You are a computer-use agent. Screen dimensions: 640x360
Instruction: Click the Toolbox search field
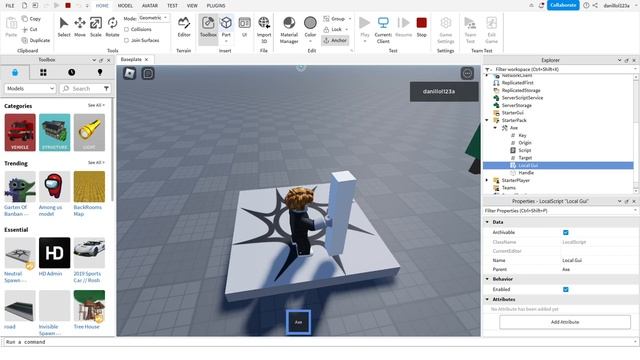point(85,89)
